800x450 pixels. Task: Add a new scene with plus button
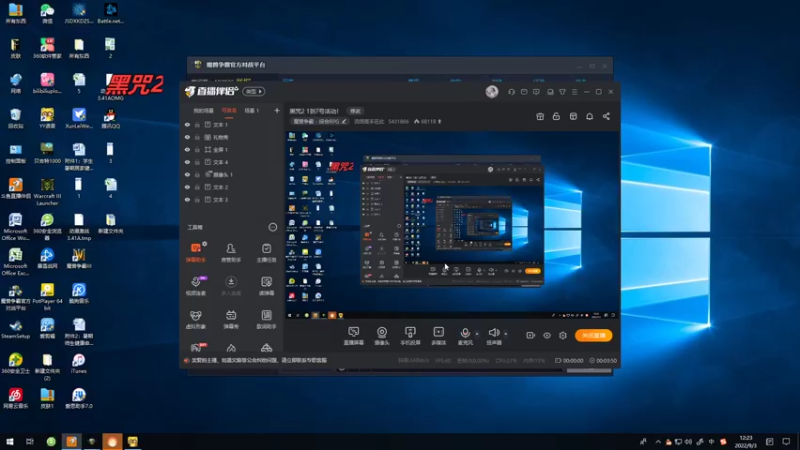(x=277, y=110)
